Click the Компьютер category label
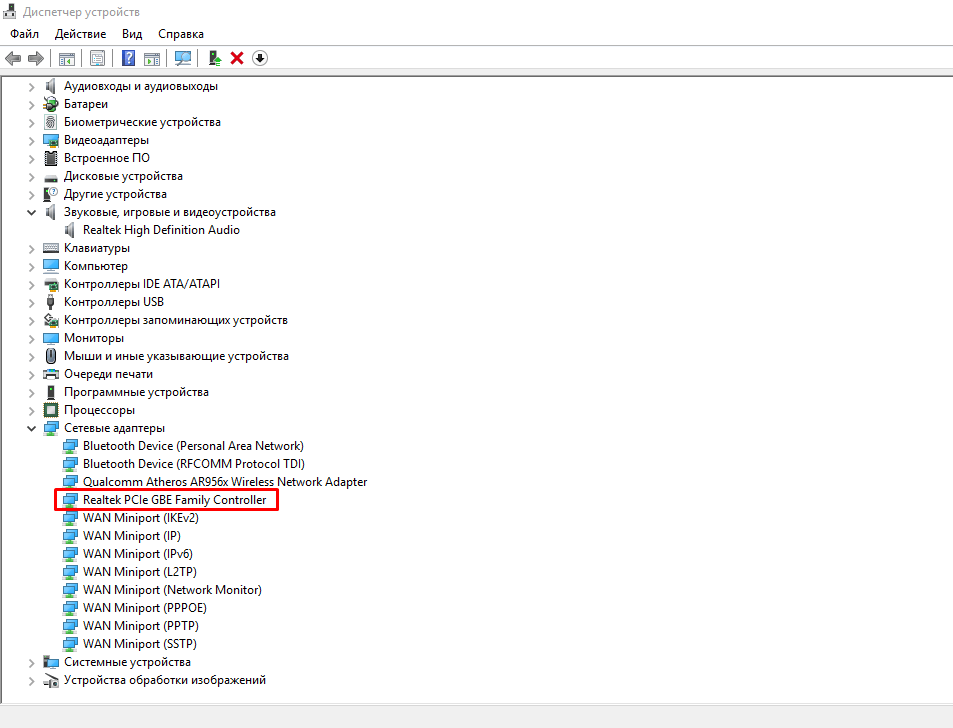Screen dimensions: 953x728 coord(96,266)
